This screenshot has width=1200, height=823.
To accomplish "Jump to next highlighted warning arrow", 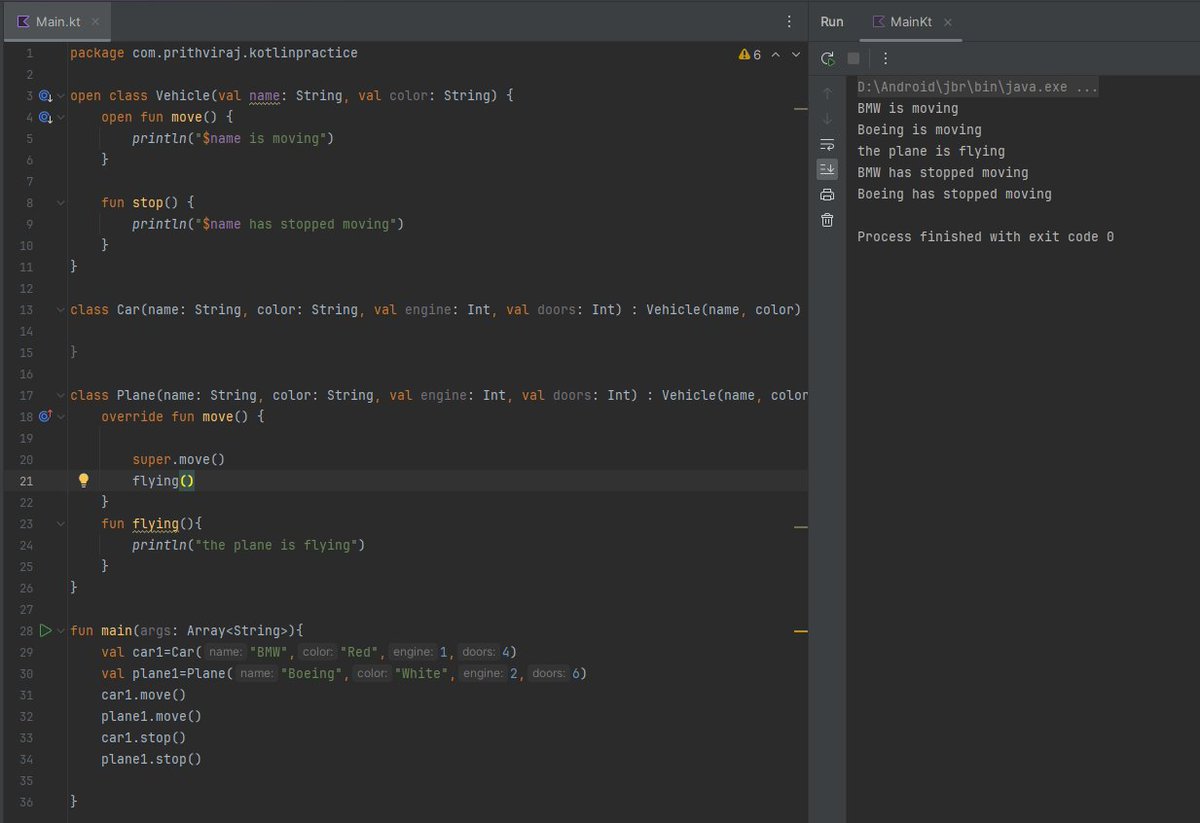I will 796,54.
